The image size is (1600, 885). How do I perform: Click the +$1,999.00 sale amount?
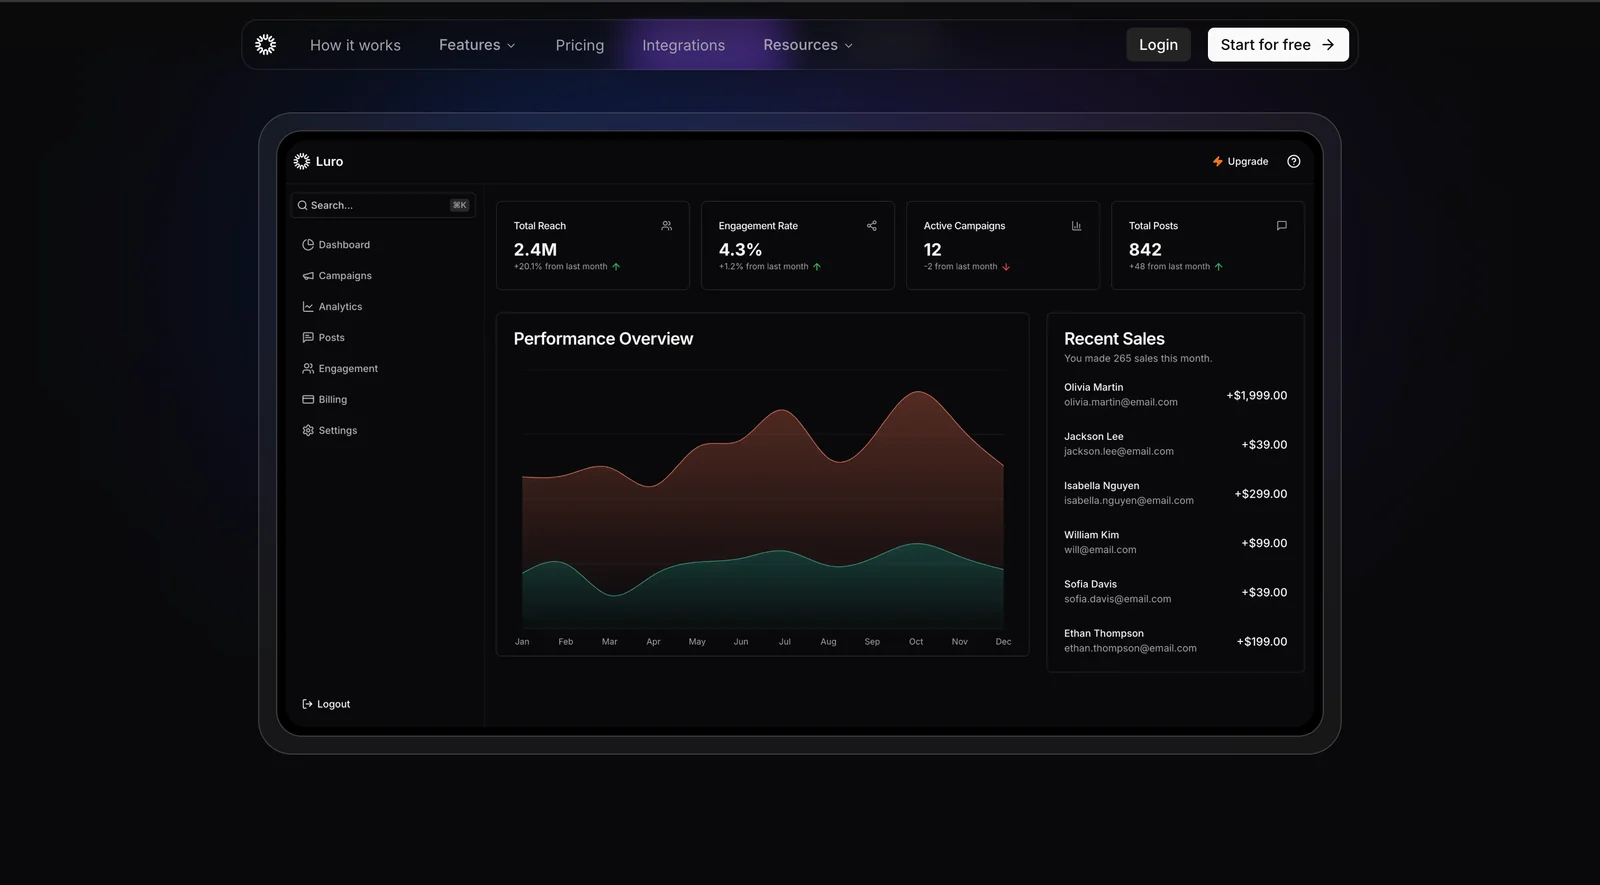click(x=1257, y=396)
